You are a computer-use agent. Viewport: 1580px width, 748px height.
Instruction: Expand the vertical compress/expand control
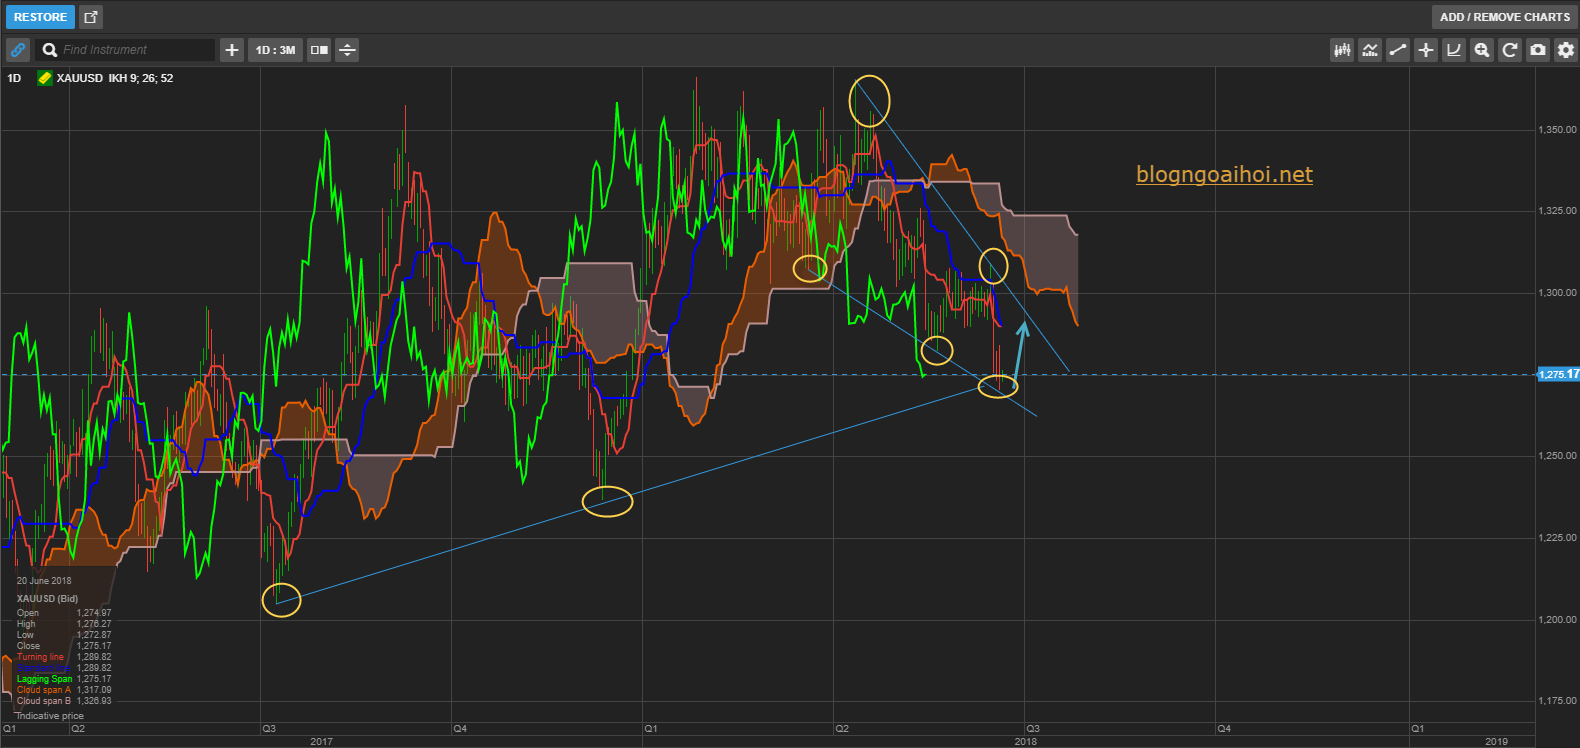[x=347, y=50]
